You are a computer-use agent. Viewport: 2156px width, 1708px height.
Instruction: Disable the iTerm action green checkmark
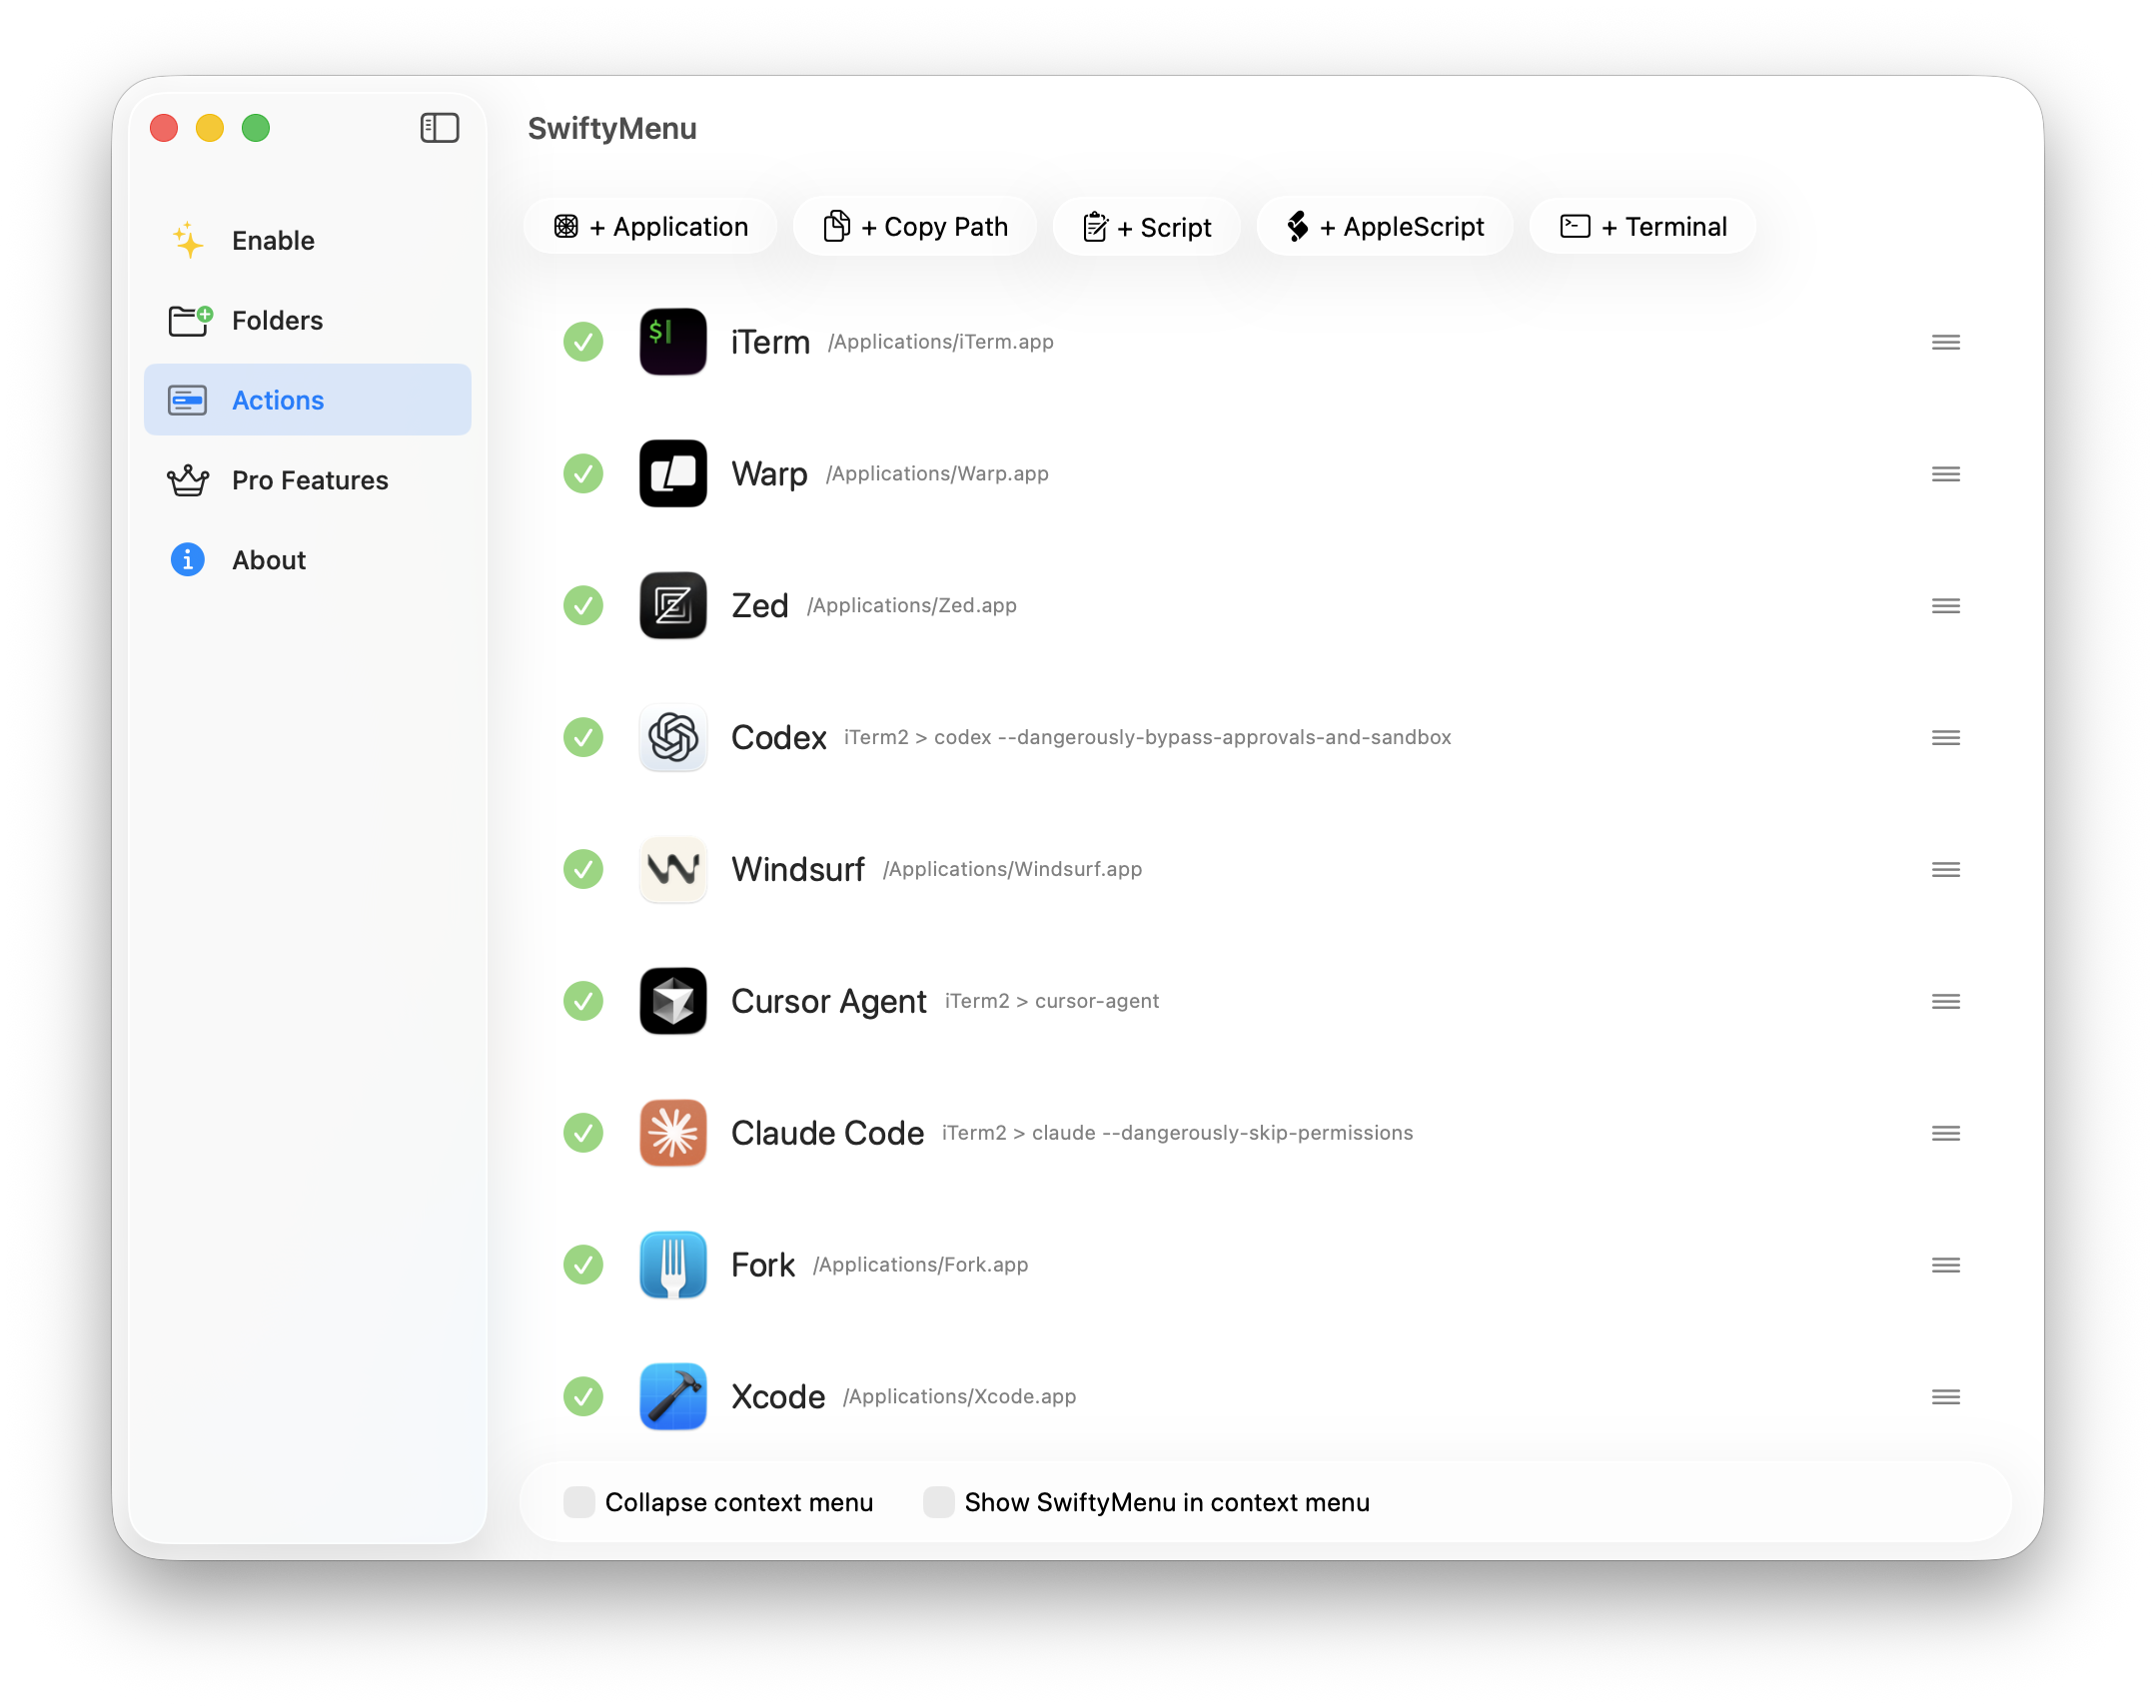pyautogui.click(x=583, y=342)
